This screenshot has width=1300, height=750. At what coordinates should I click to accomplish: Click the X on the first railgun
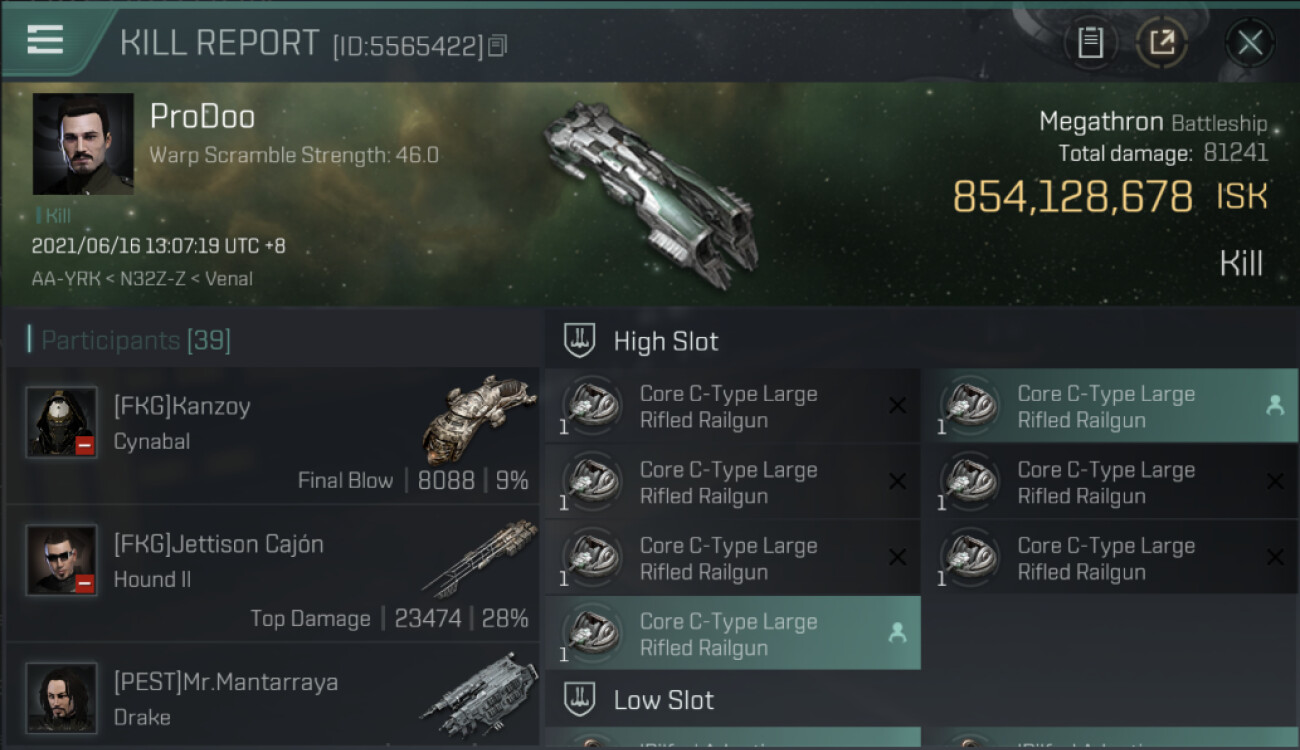click(897, 406)
